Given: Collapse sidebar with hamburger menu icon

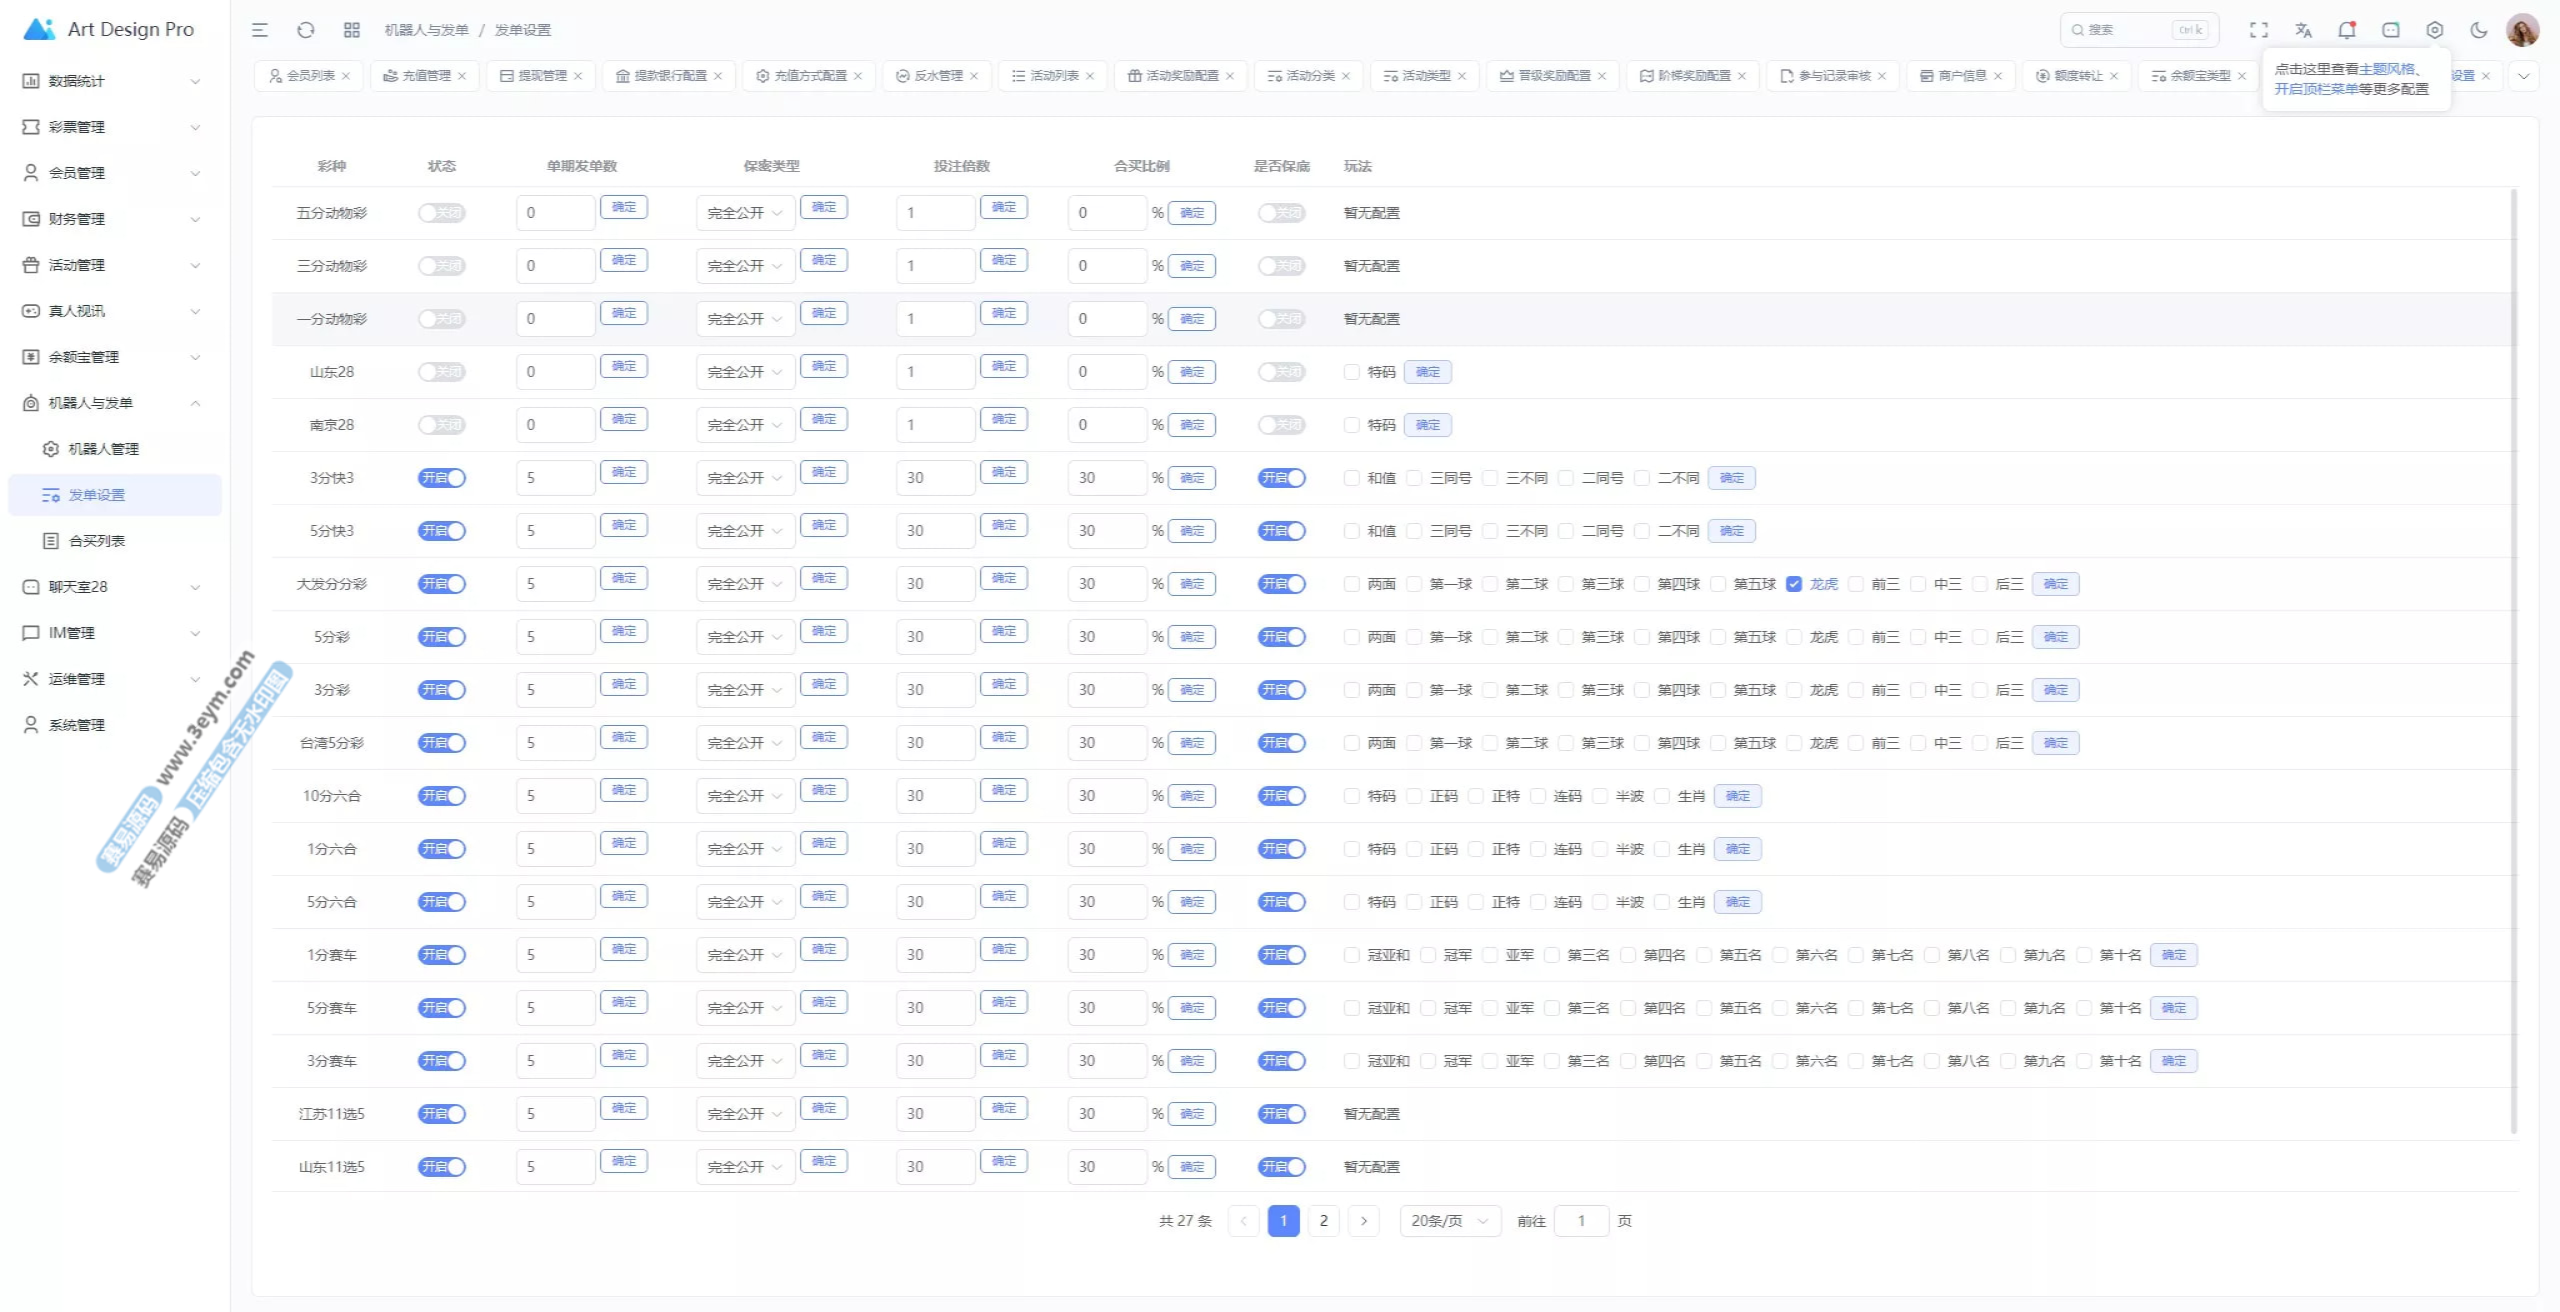Looking at the screenshot, I should click(260, 30).
